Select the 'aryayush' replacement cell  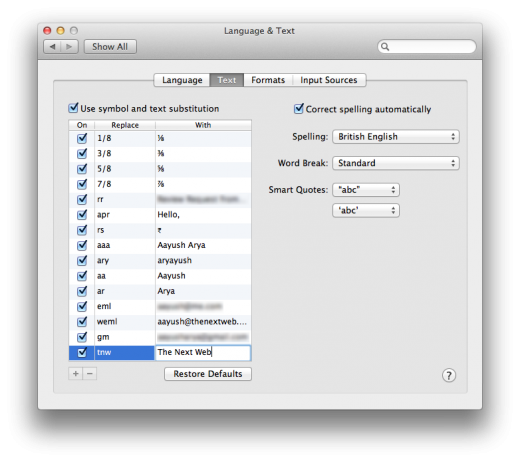[x=203, y=260]
